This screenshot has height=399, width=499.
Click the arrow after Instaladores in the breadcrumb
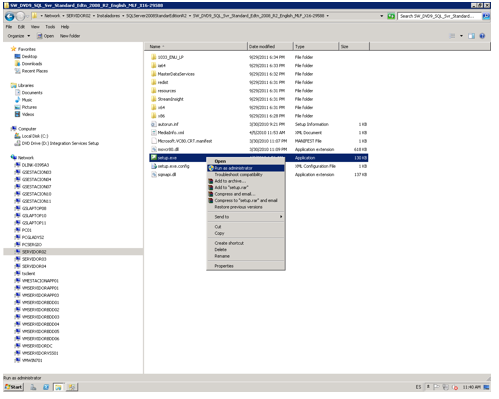pos(123,16)
